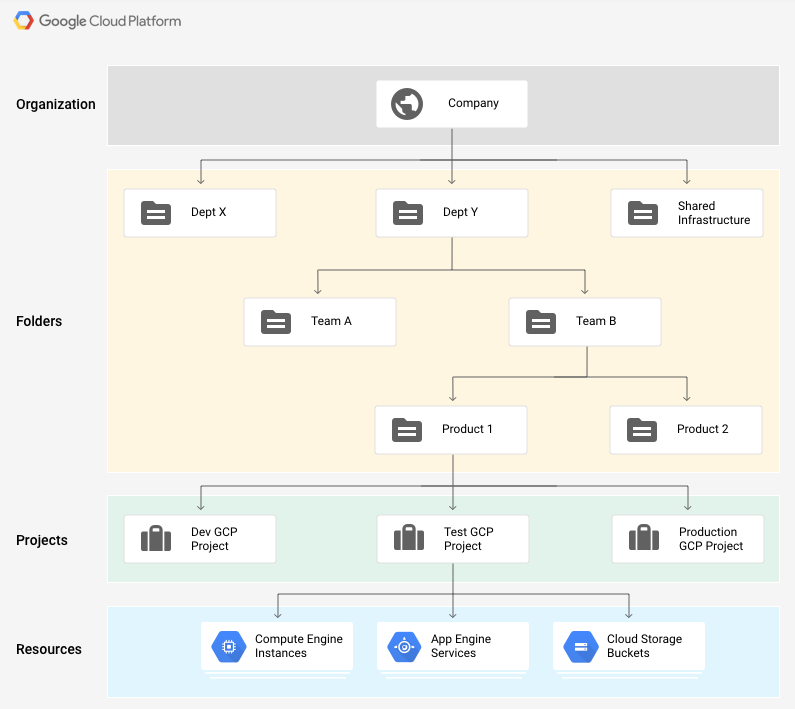Select the App Engine Services icon

point(404,647)
